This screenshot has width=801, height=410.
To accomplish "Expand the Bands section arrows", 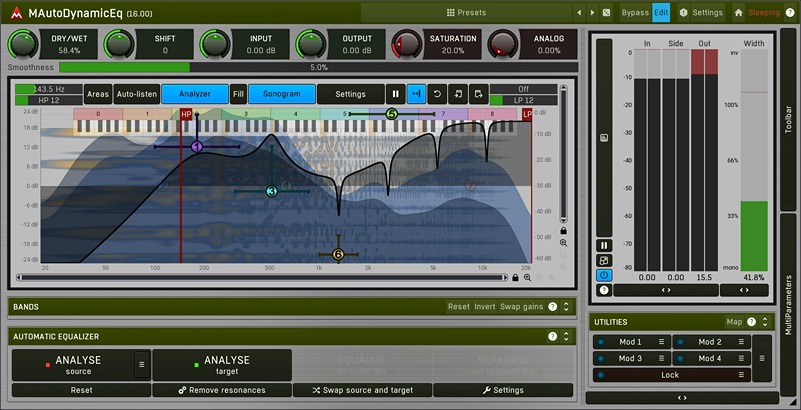I will tap(566, 306).
